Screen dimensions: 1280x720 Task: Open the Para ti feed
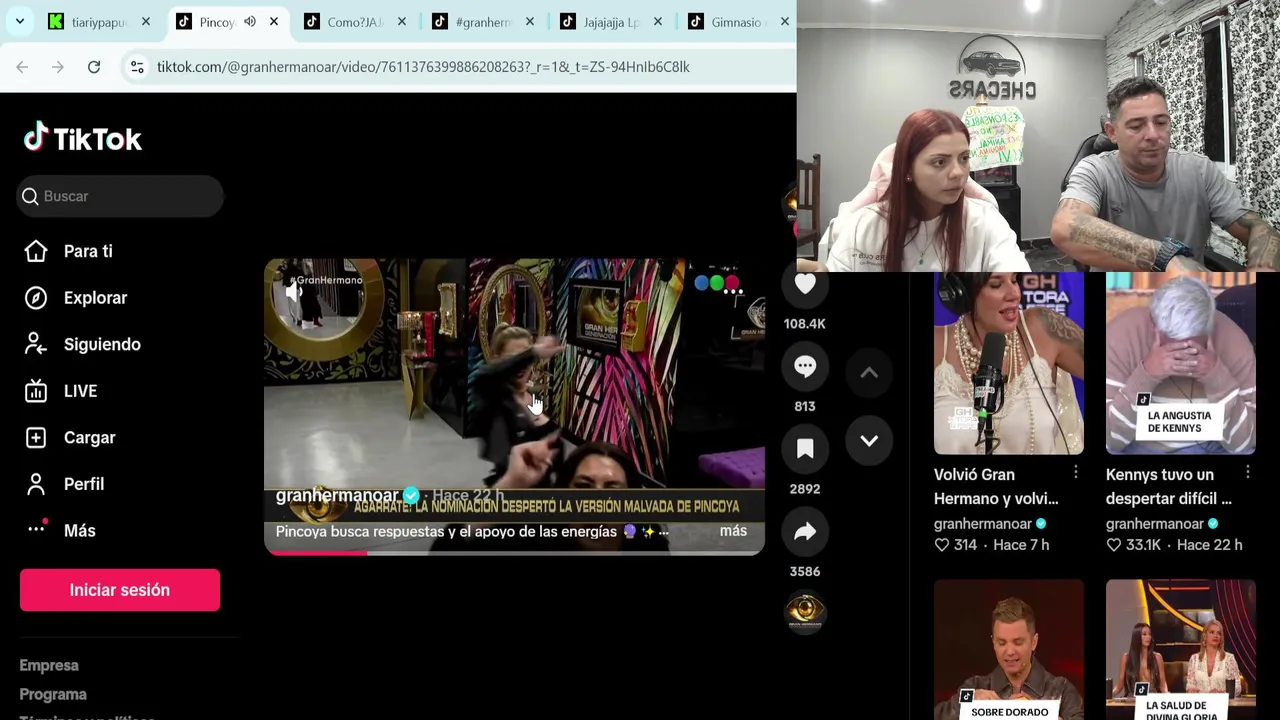pyautogui.click(x=88, y=251)
